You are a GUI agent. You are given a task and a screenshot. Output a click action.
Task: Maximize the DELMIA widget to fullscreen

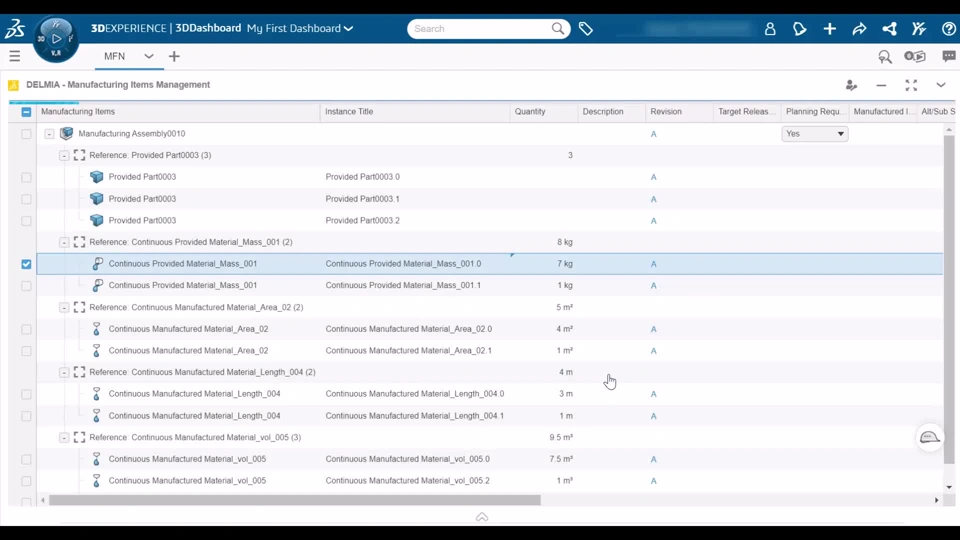point(911,85)
